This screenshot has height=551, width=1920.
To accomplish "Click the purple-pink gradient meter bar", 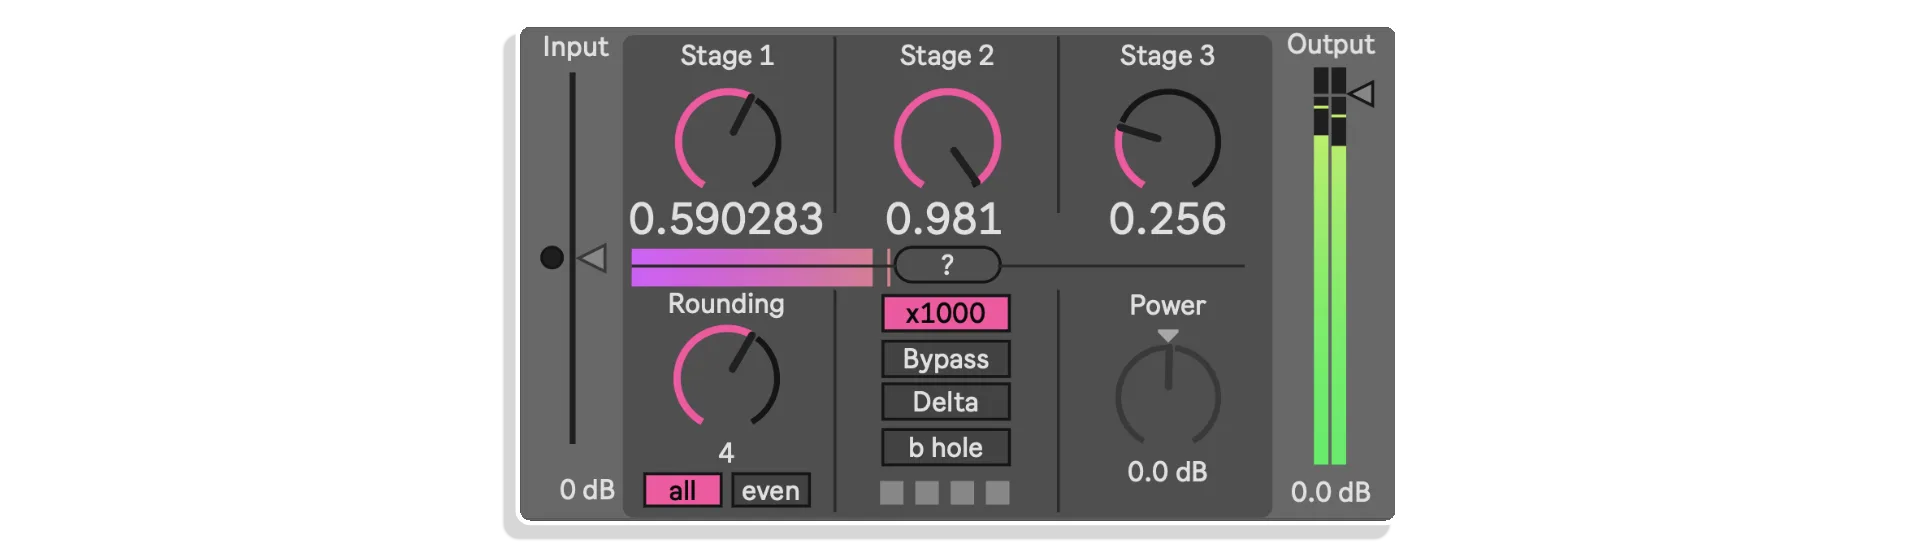I will coord(752,267).
